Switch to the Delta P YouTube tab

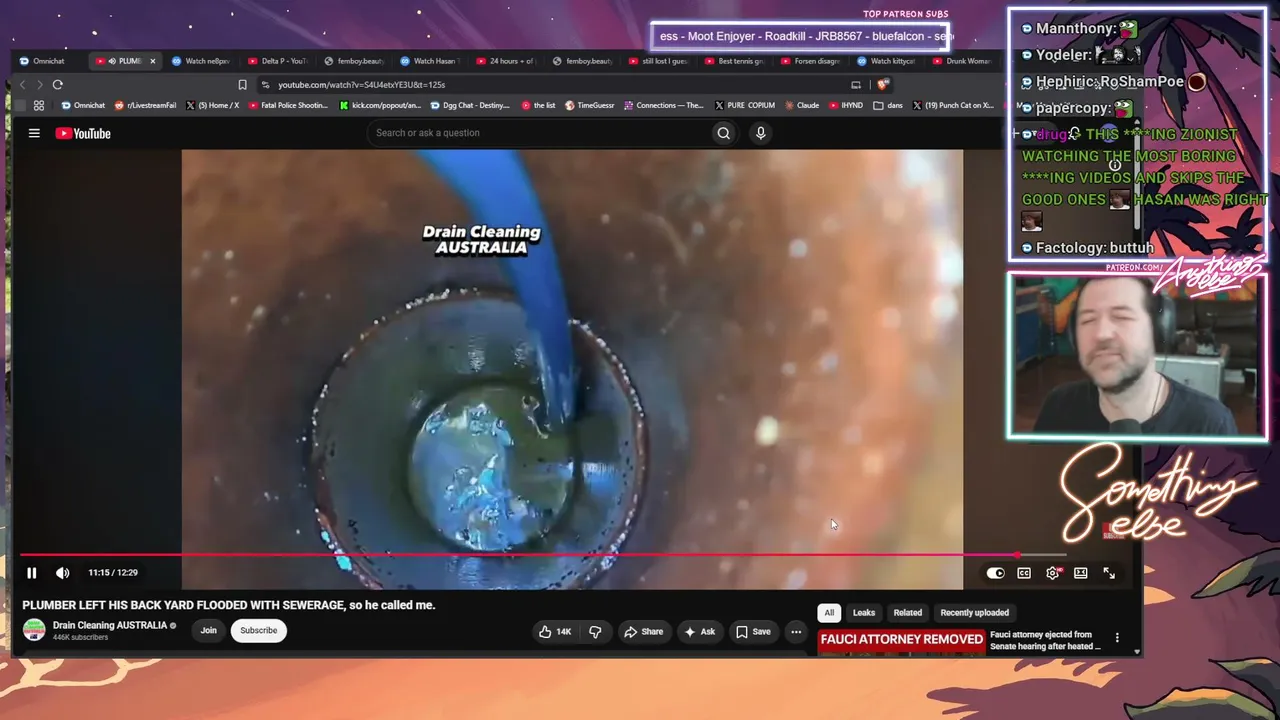pyautogui.click(x=279, y=61)
